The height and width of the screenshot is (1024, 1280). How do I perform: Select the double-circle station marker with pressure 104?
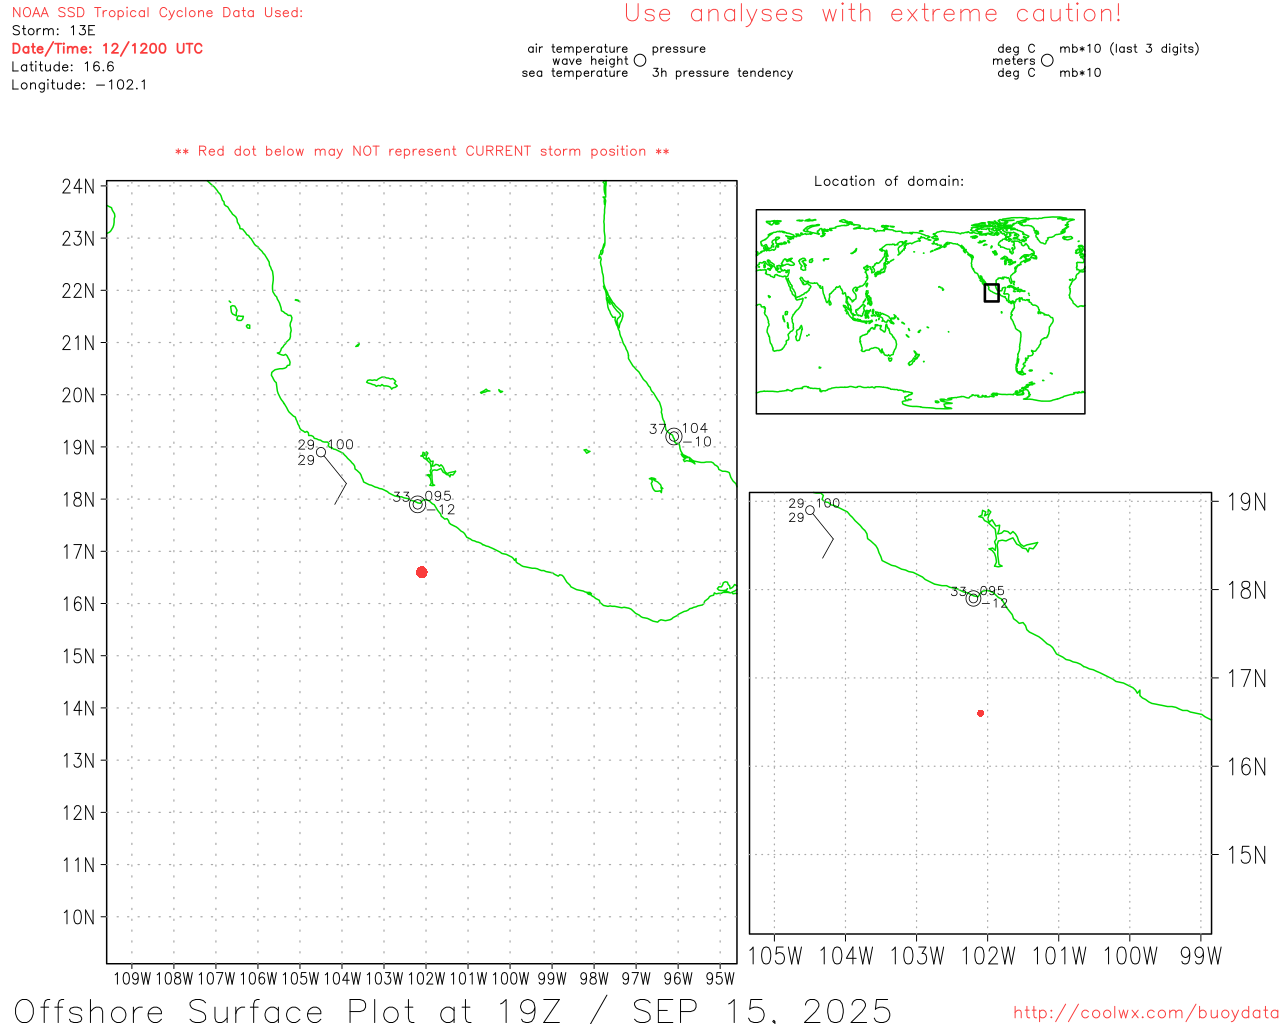pyautogui.click(x=674, y=436)
